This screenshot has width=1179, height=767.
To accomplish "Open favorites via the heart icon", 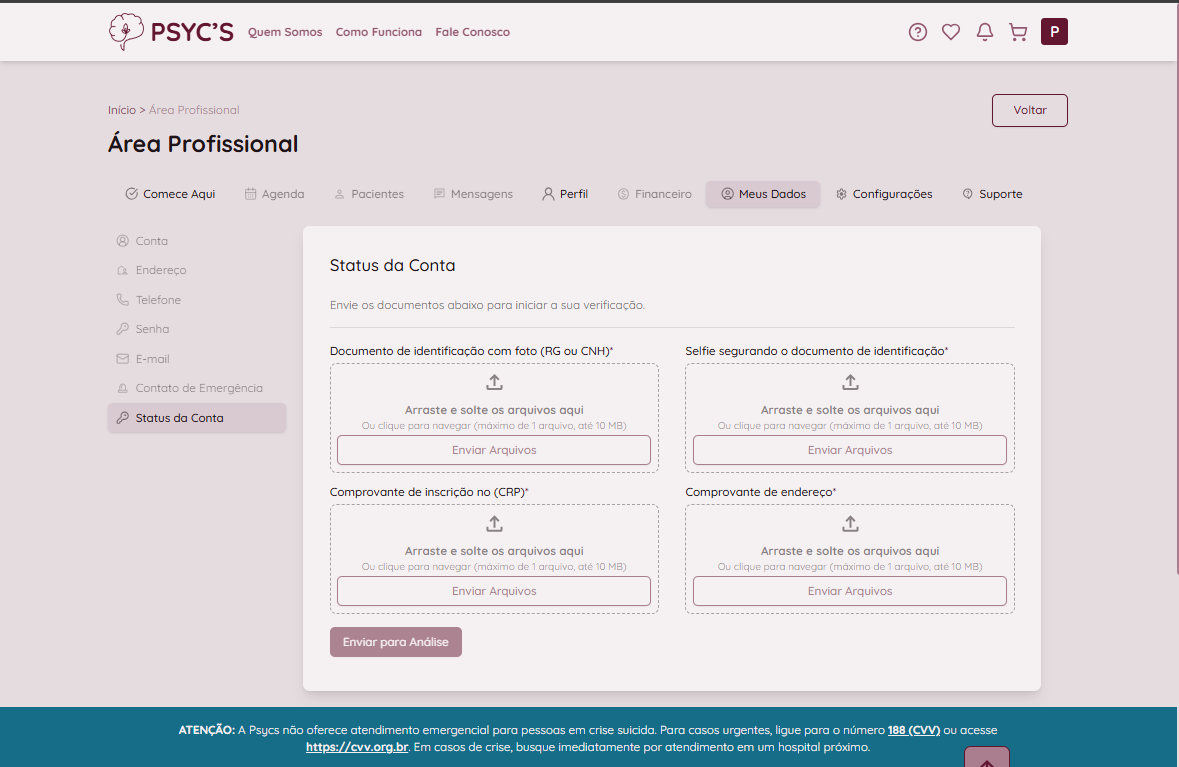I will (x=951, y=32).
